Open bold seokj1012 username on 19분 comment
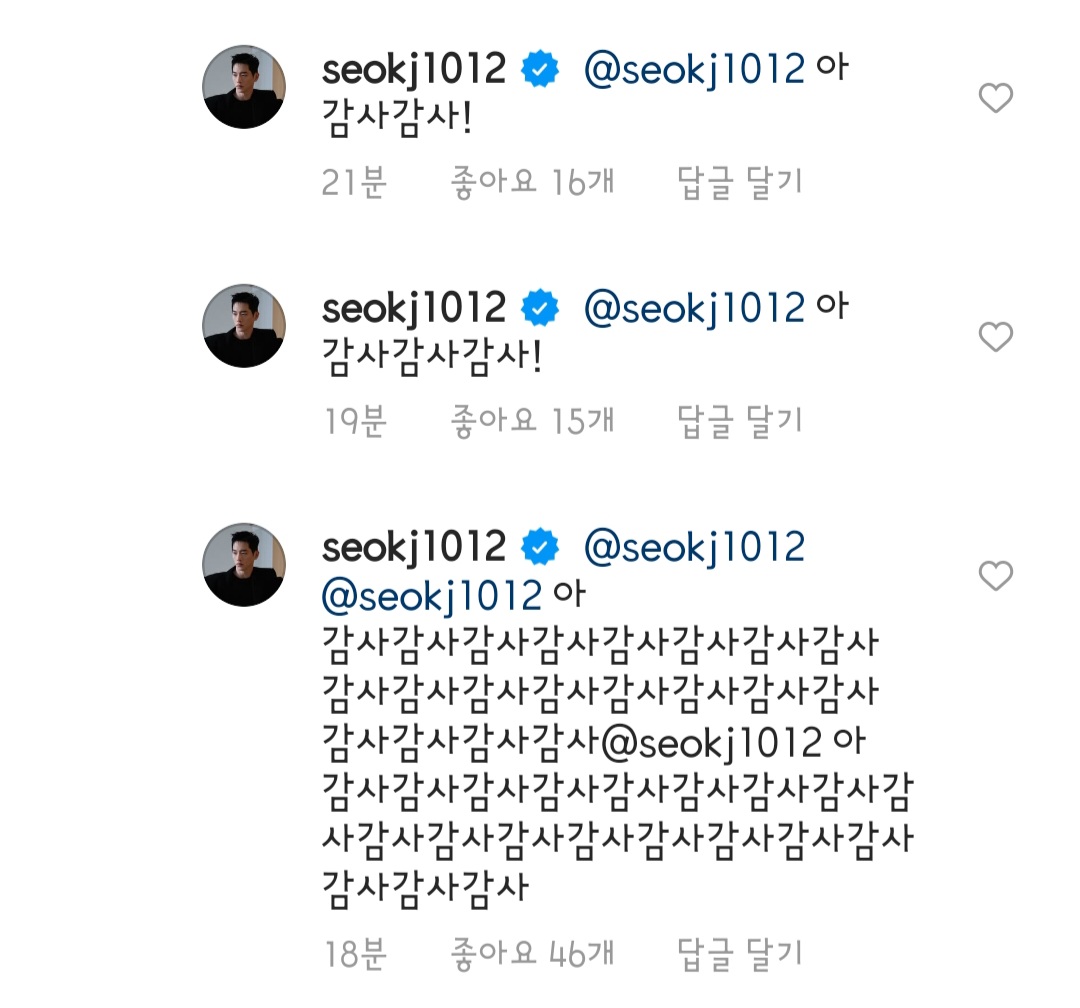The height and width of the screenshot is (1008, 1080). pos(414,309)
